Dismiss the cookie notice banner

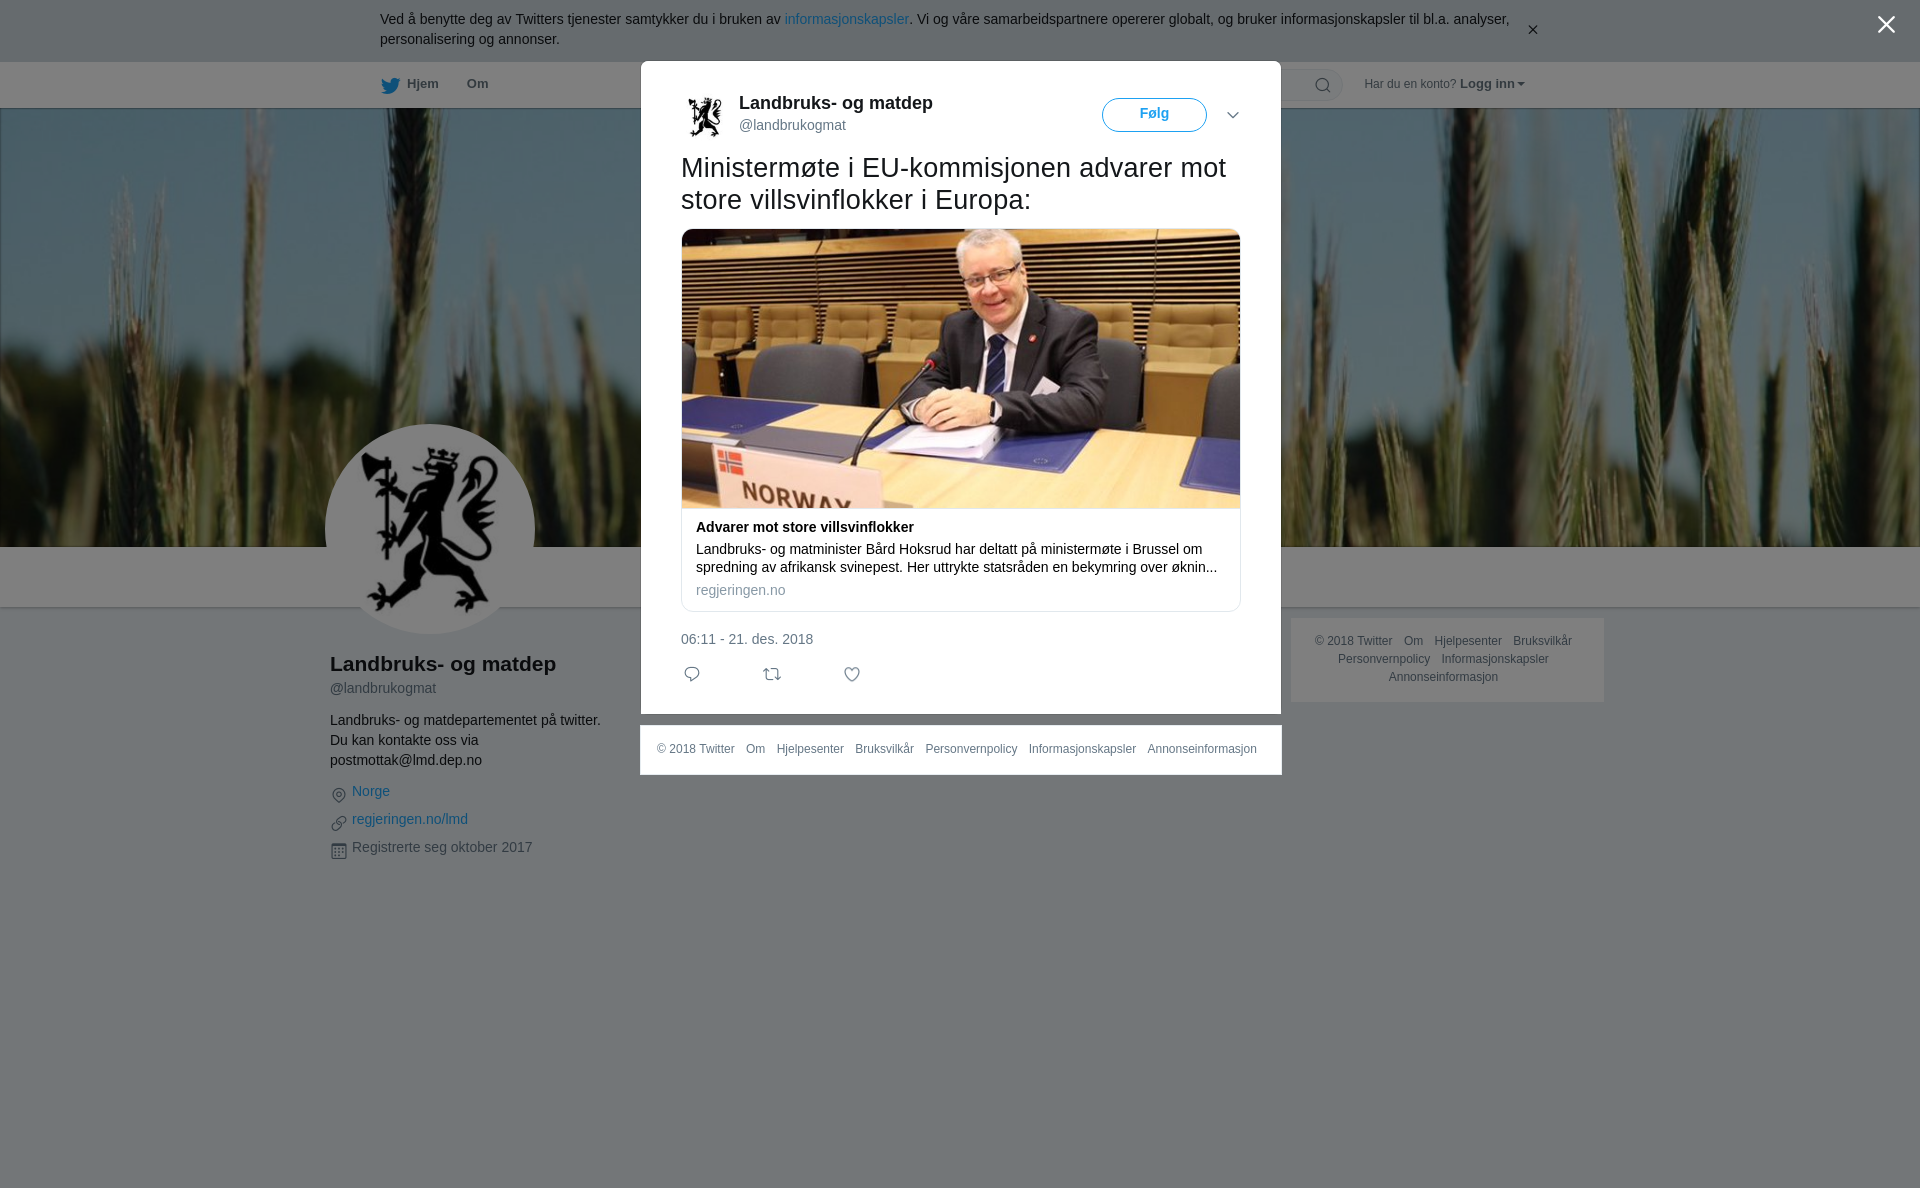(1532, 30)
